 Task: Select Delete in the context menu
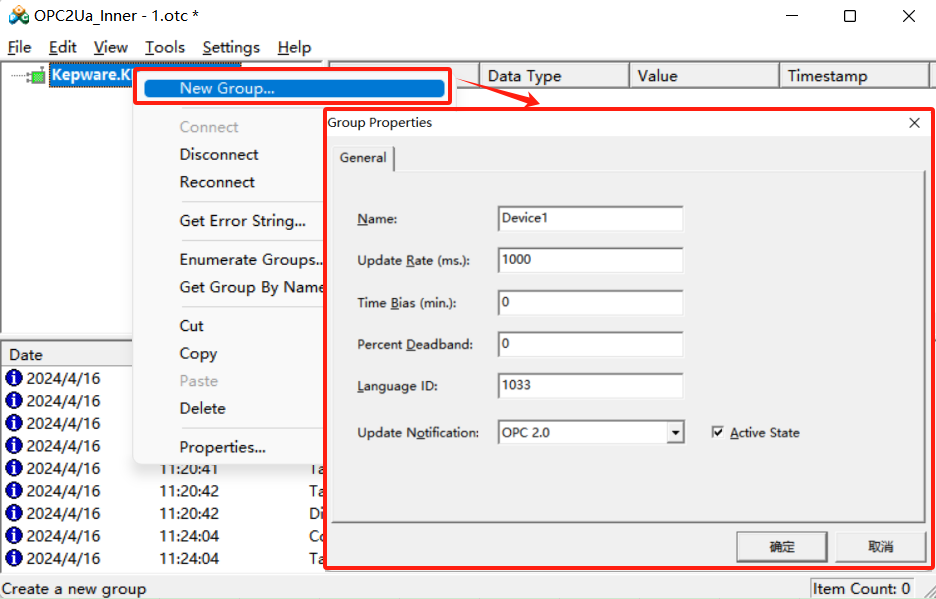[202, 408]
